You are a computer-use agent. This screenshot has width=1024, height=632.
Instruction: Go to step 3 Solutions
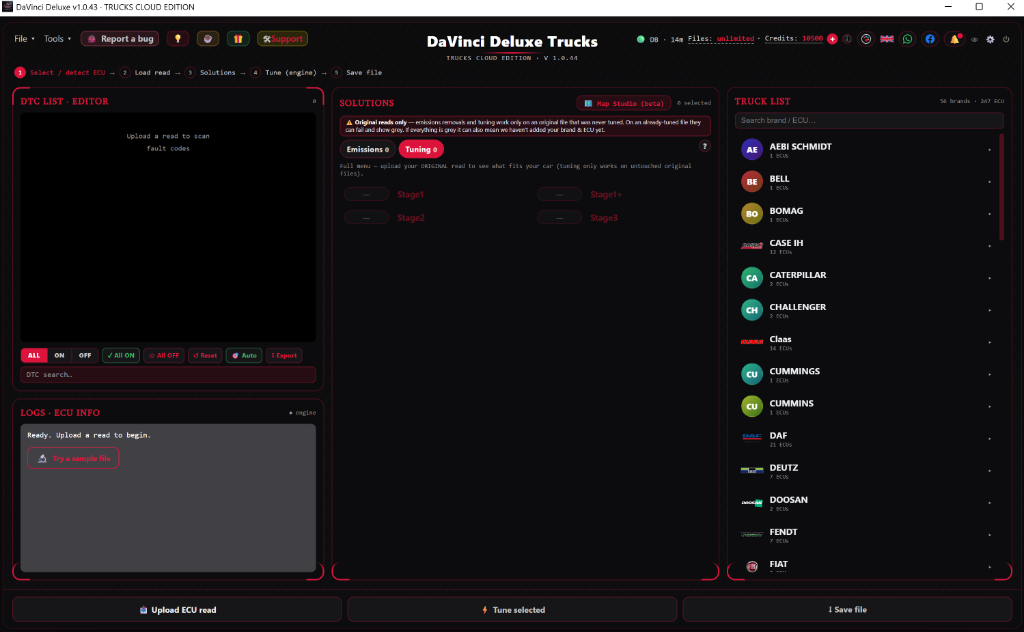tap(211, 72)
